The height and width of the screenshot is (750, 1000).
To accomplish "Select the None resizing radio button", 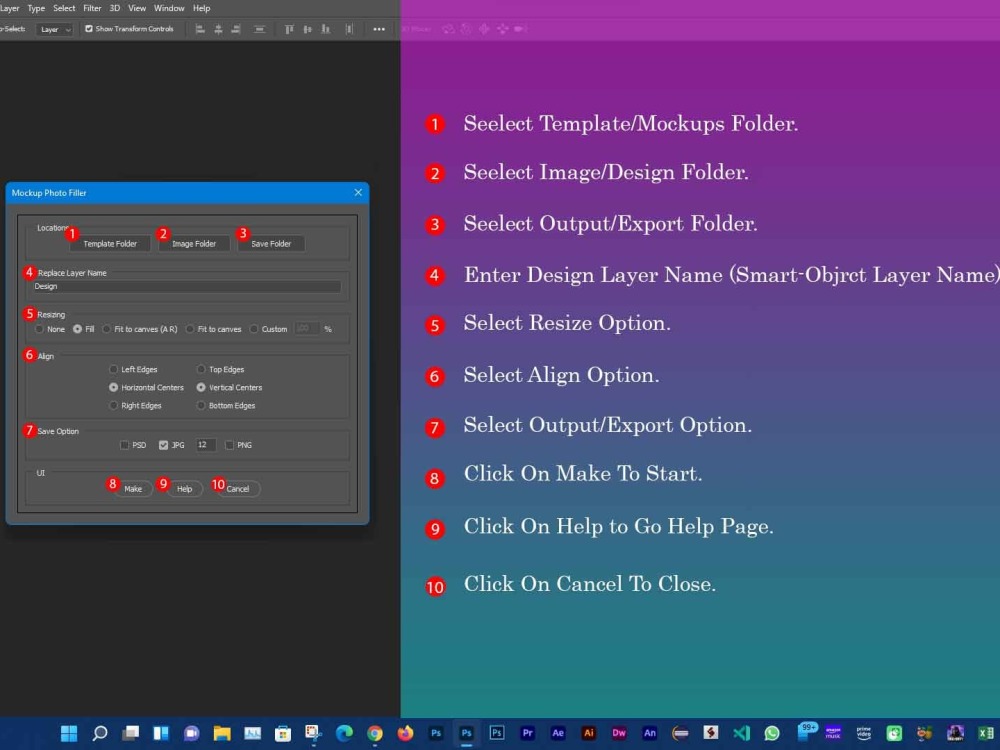I will pyautogui.click(x=40, y=329).
